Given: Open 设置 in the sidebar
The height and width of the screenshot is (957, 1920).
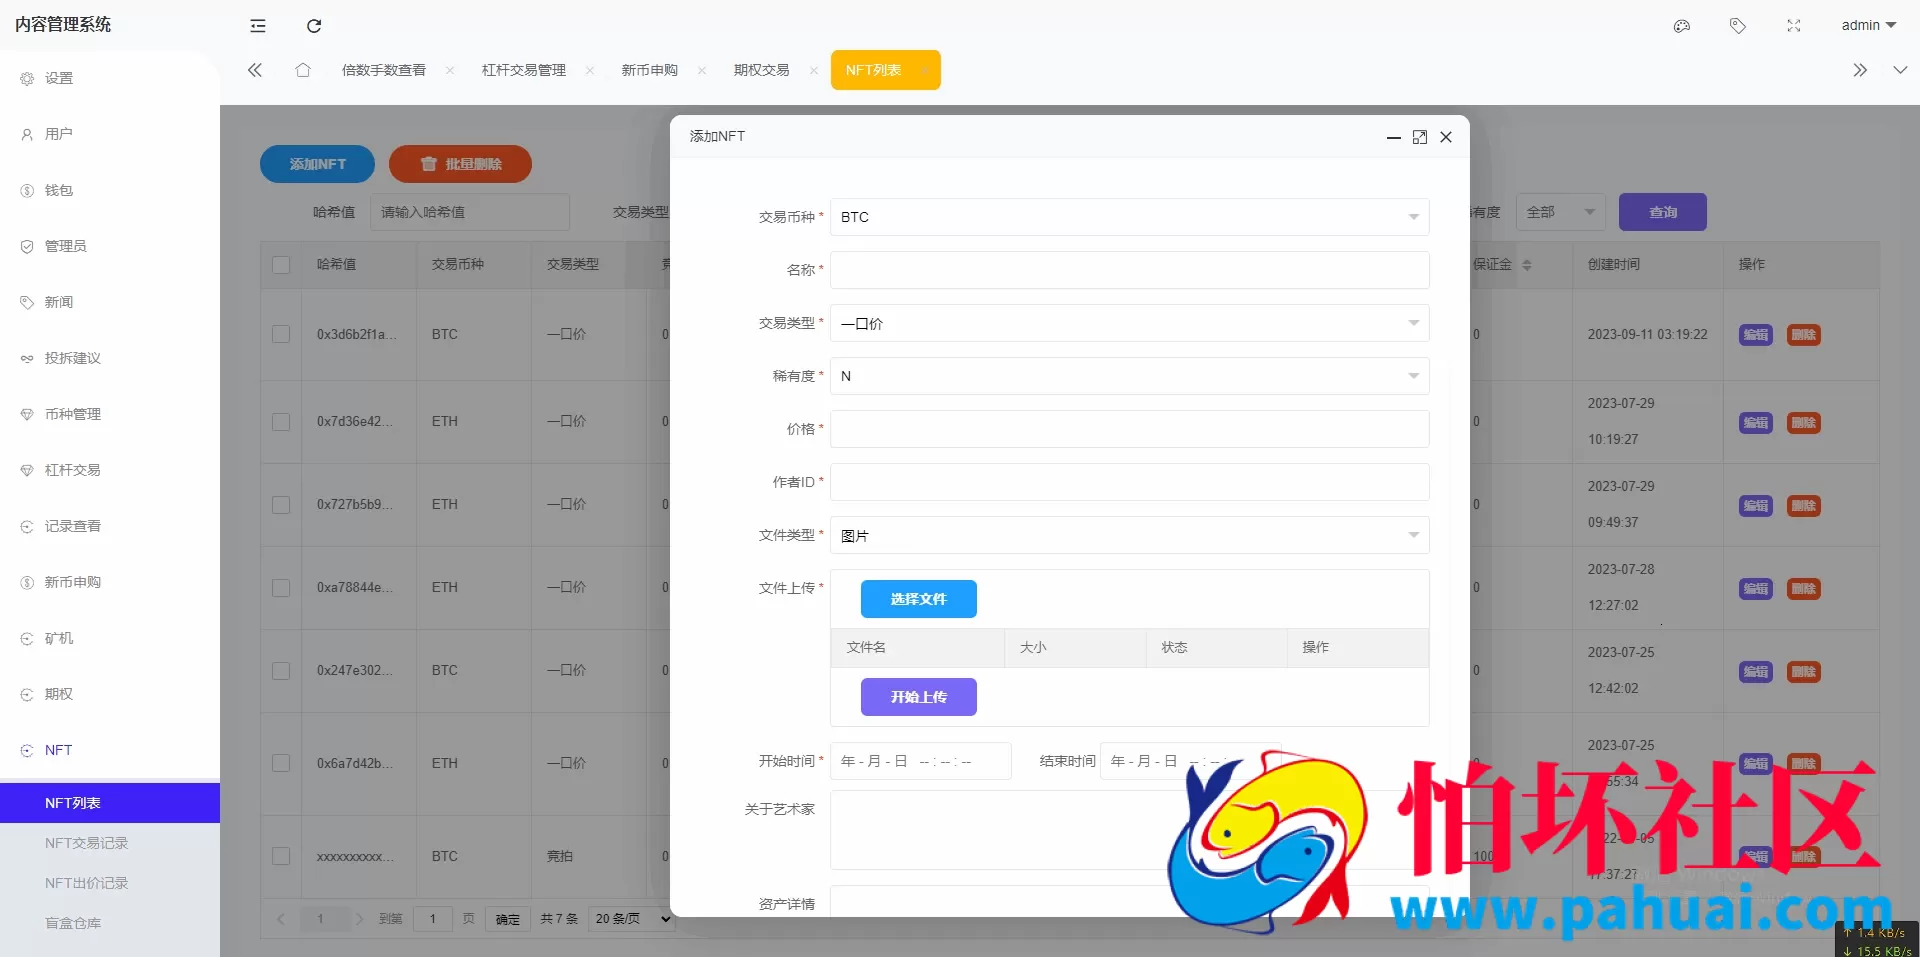Looking at the screenshot, I should 110,78.
